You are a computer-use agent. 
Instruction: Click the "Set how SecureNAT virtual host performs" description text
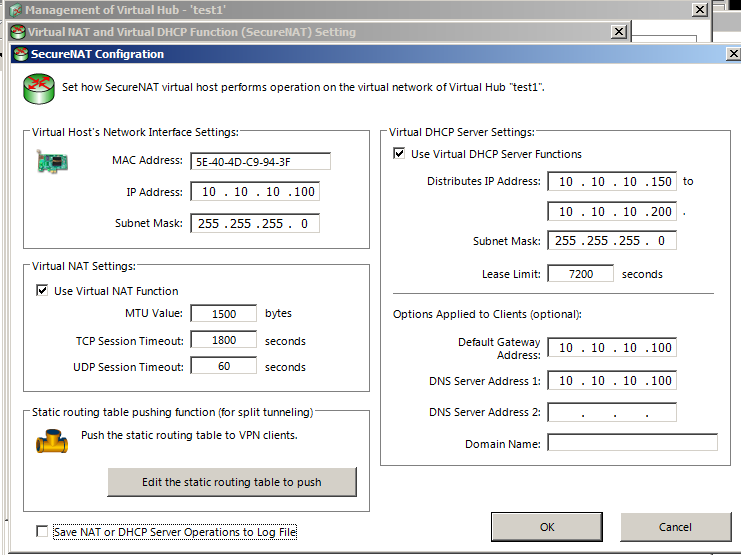click(303, 87)
